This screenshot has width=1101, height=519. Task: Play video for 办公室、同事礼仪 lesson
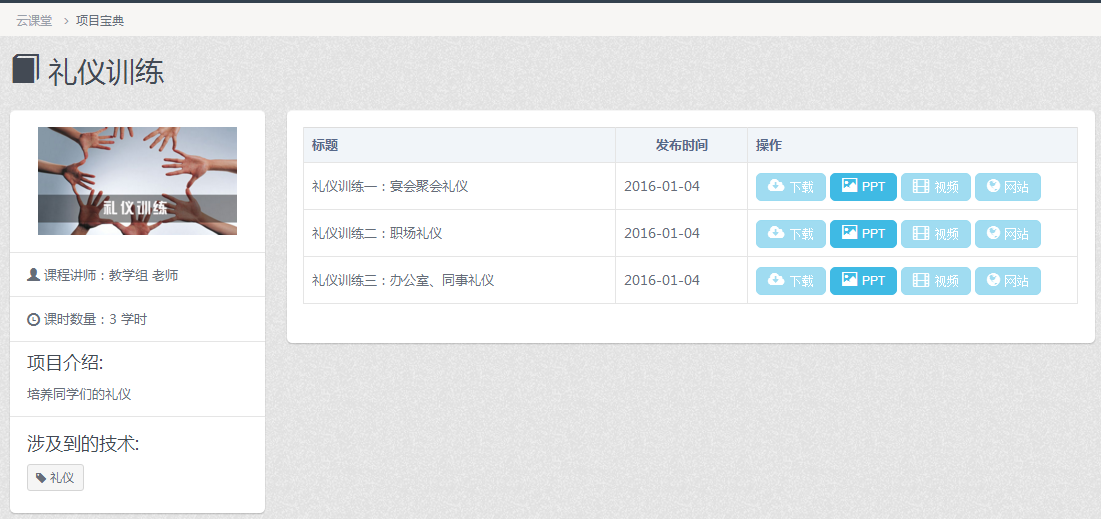coord(935,281)
